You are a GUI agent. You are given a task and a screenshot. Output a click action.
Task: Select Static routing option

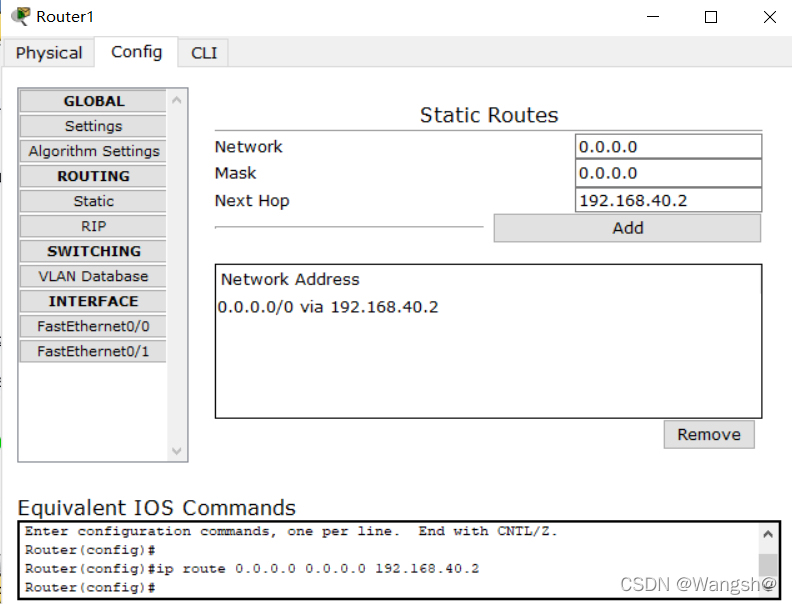(x=93, y=201)
